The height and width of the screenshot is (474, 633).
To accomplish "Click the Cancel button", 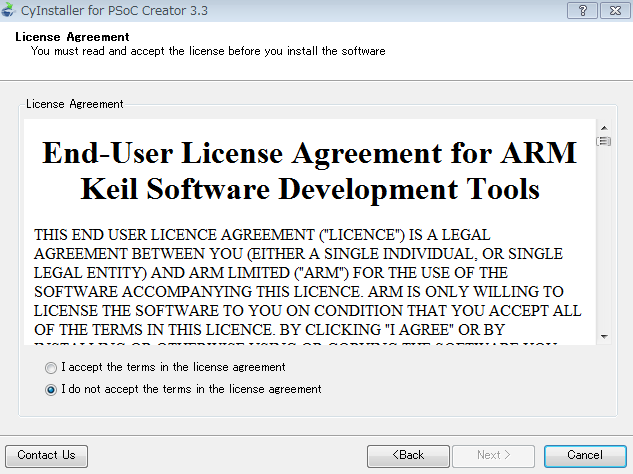I will pyautogui.click(x=585, y=456).
